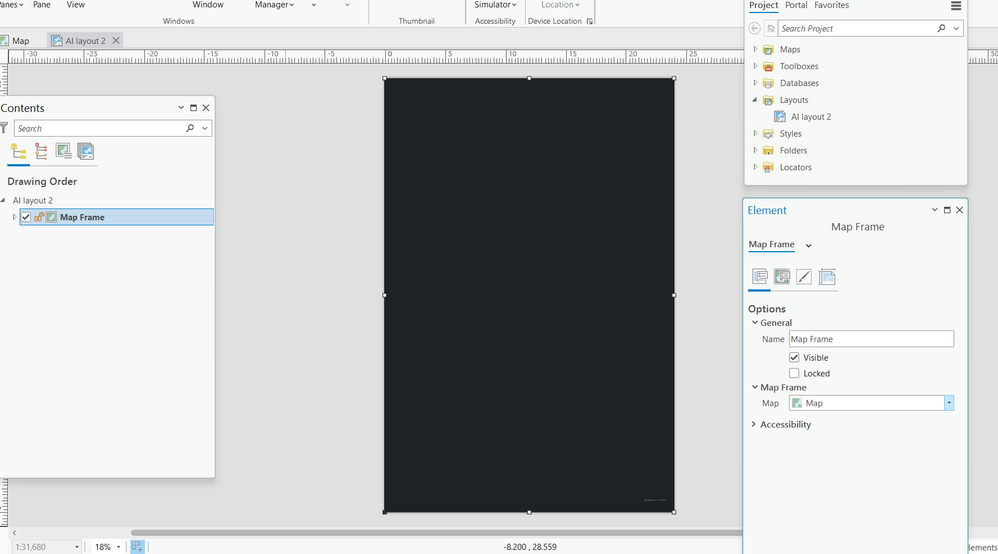This screenshot has height=554, width=998.
Task: Click the Window button in ribbon
Action: pyautogui.click(x=208, y=4)
